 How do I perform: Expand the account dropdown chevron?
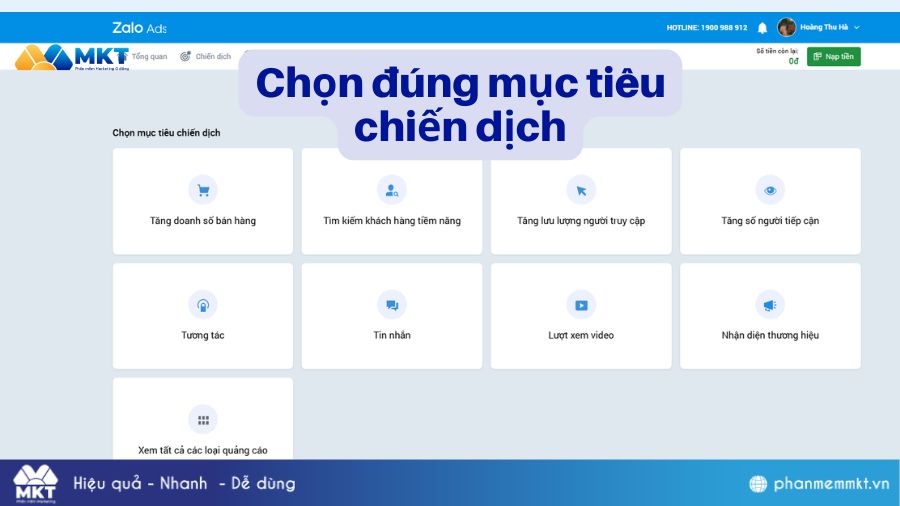pos(857,27)
